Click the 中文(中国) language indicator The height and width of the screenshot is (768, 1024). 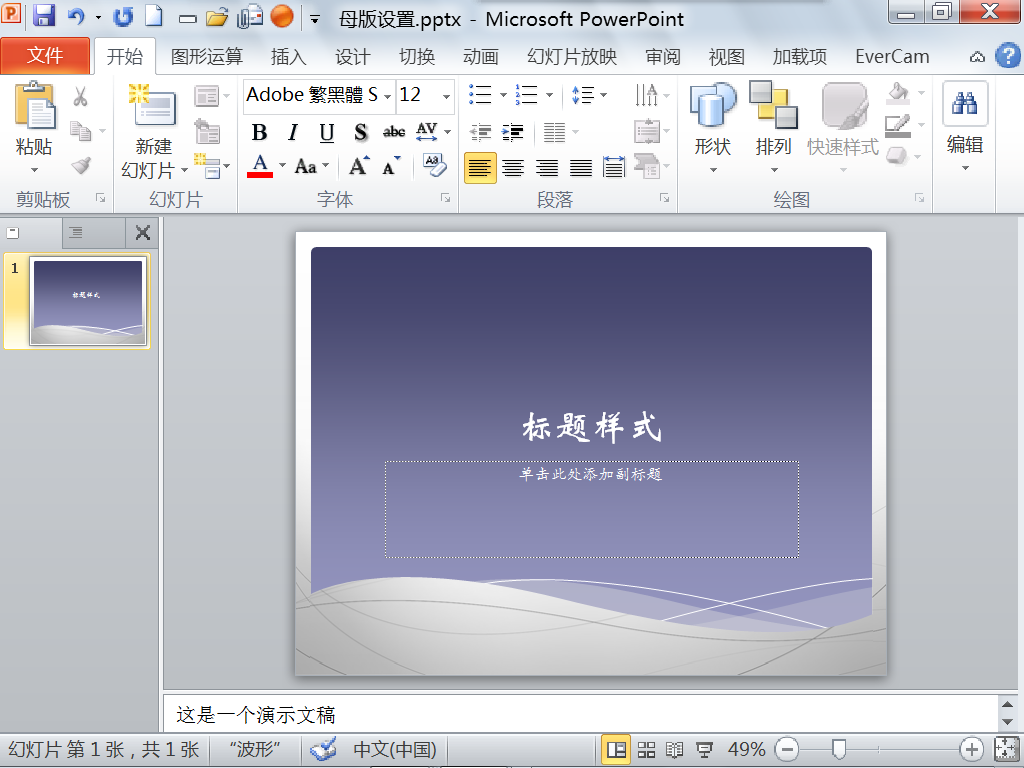coord(395,749)
